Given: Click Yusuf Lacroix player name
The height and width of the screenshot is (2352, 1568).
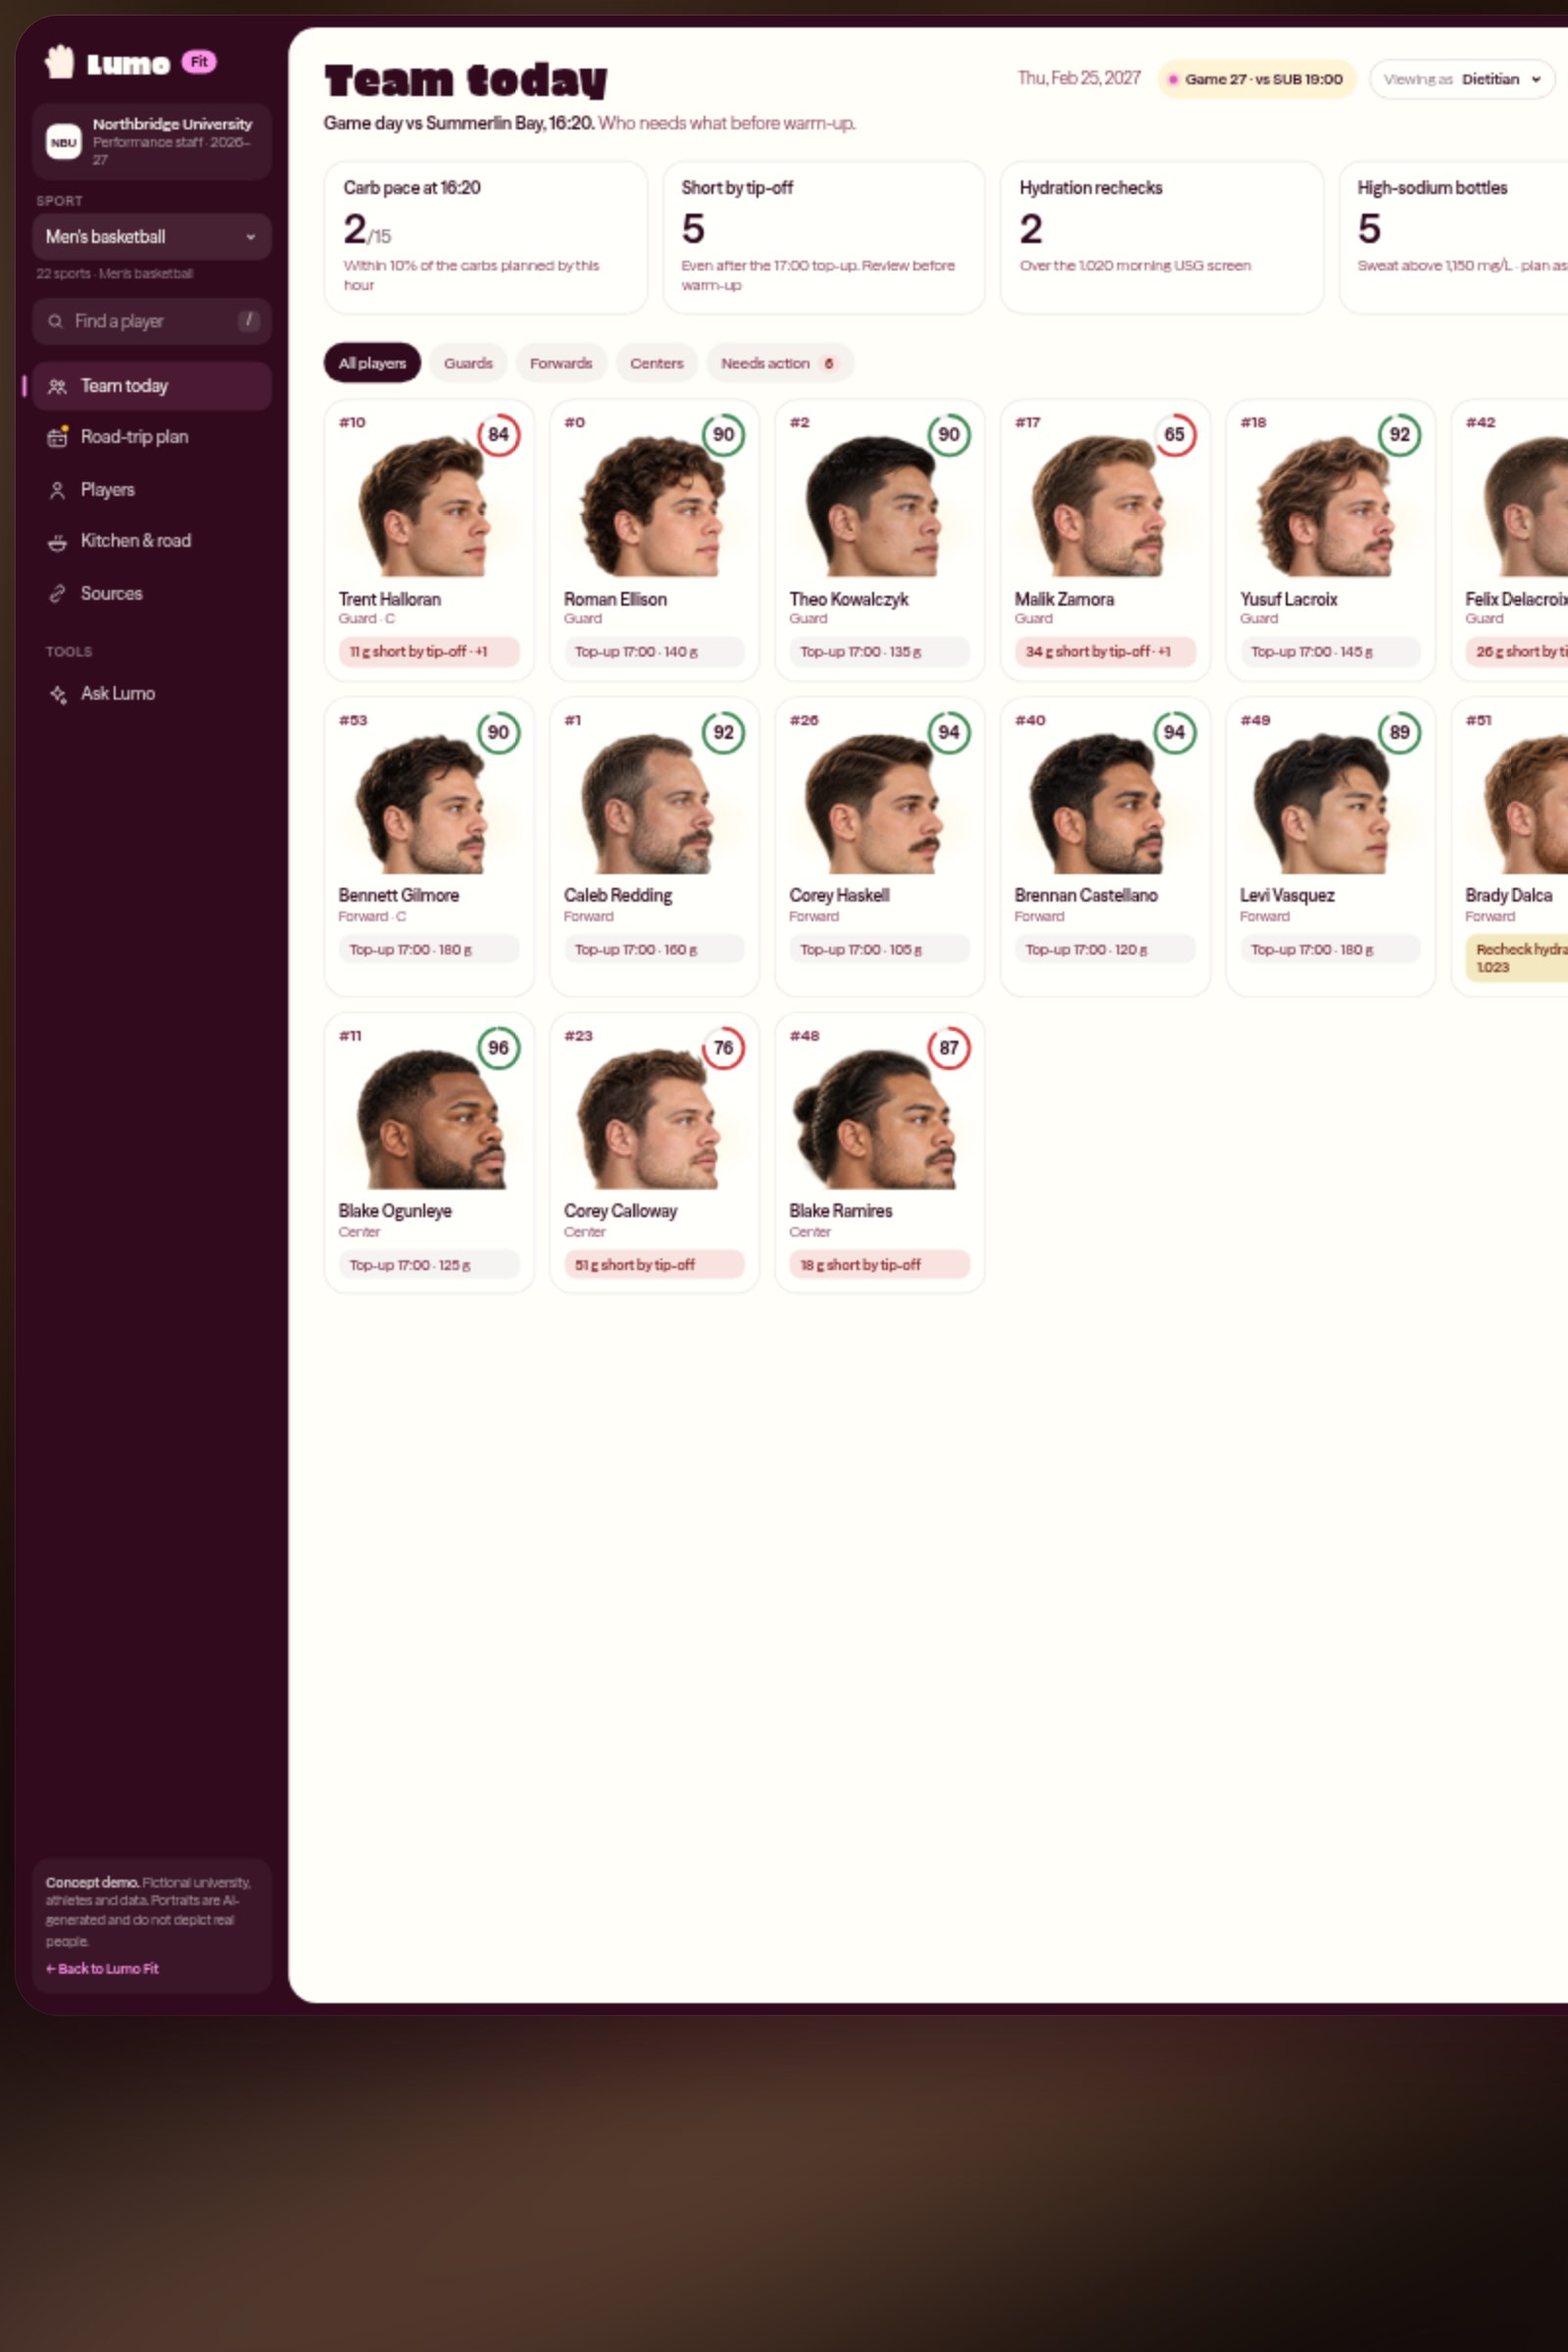Looking at the screenshot, I should point(1288,600).
